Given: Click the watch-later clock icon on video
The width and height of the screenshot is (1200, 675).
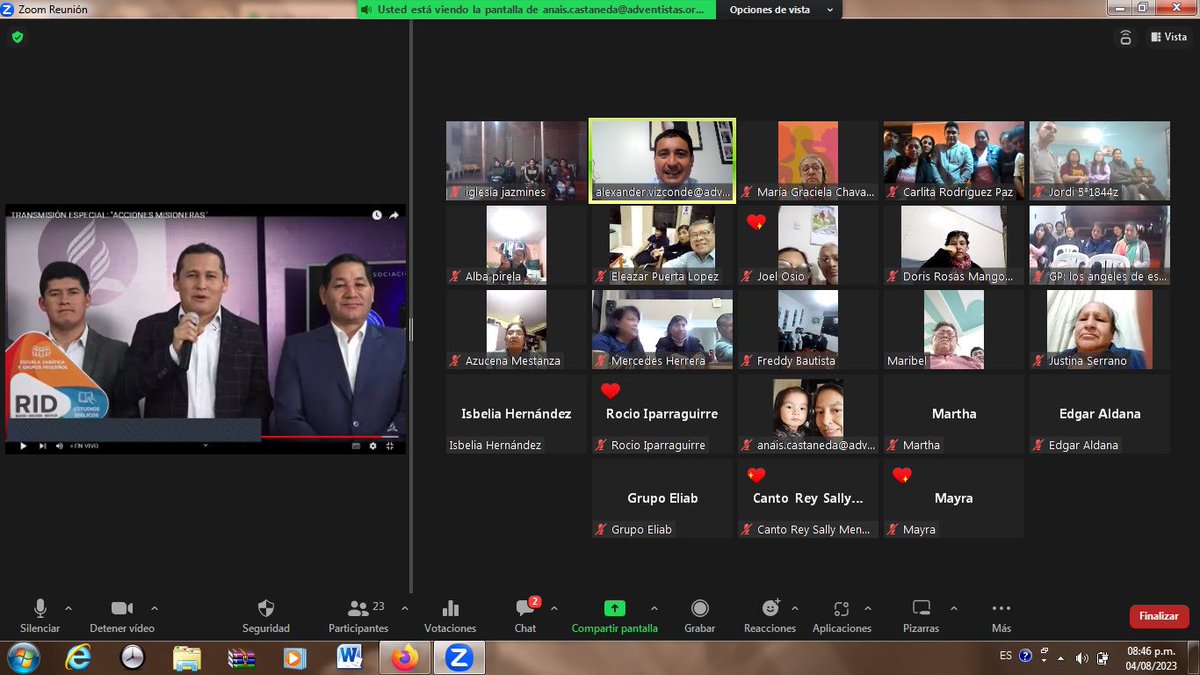Looking at the screenshot, I should coord(377,215).
